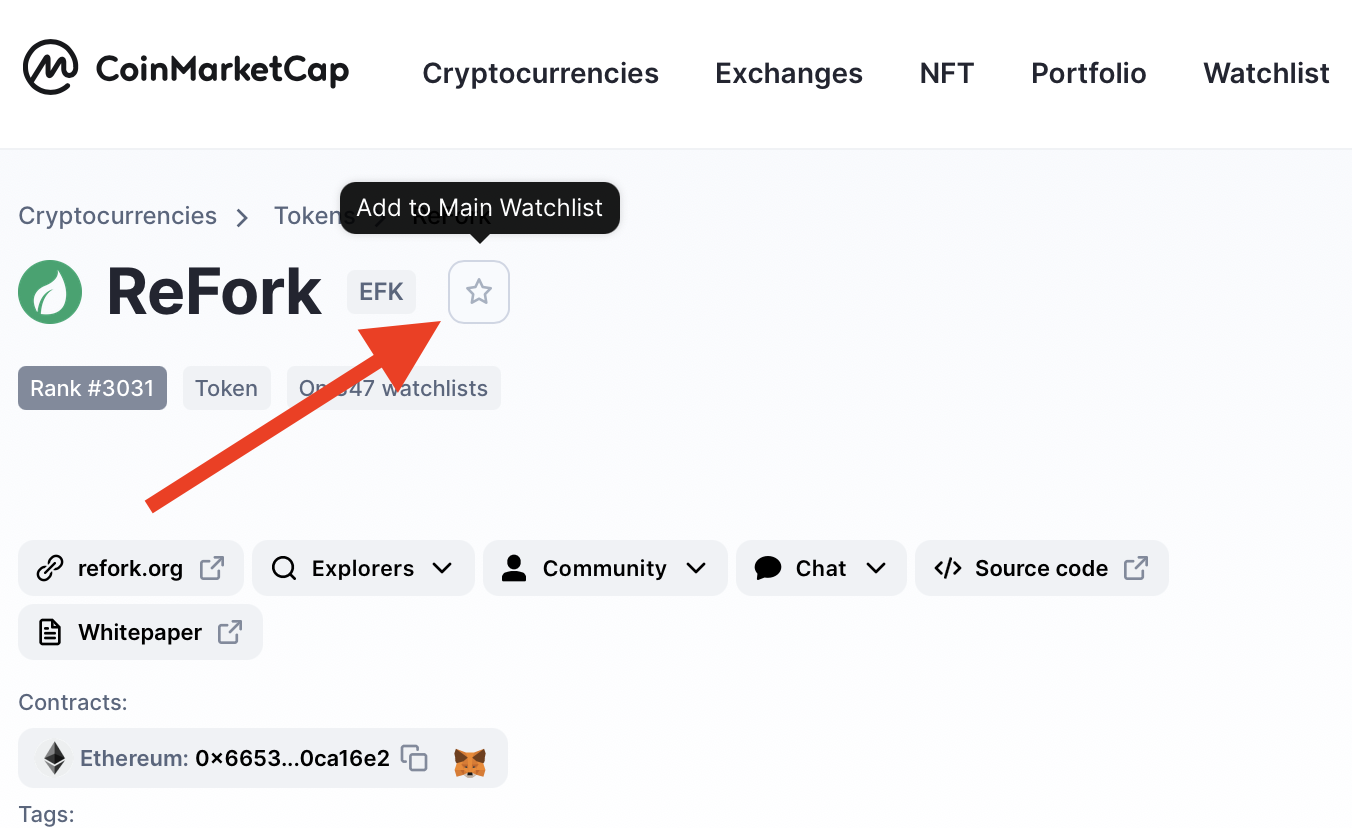Viewport: 1352px width, 828px height.
Task: Click the Token tag chip
Action: 226,388
